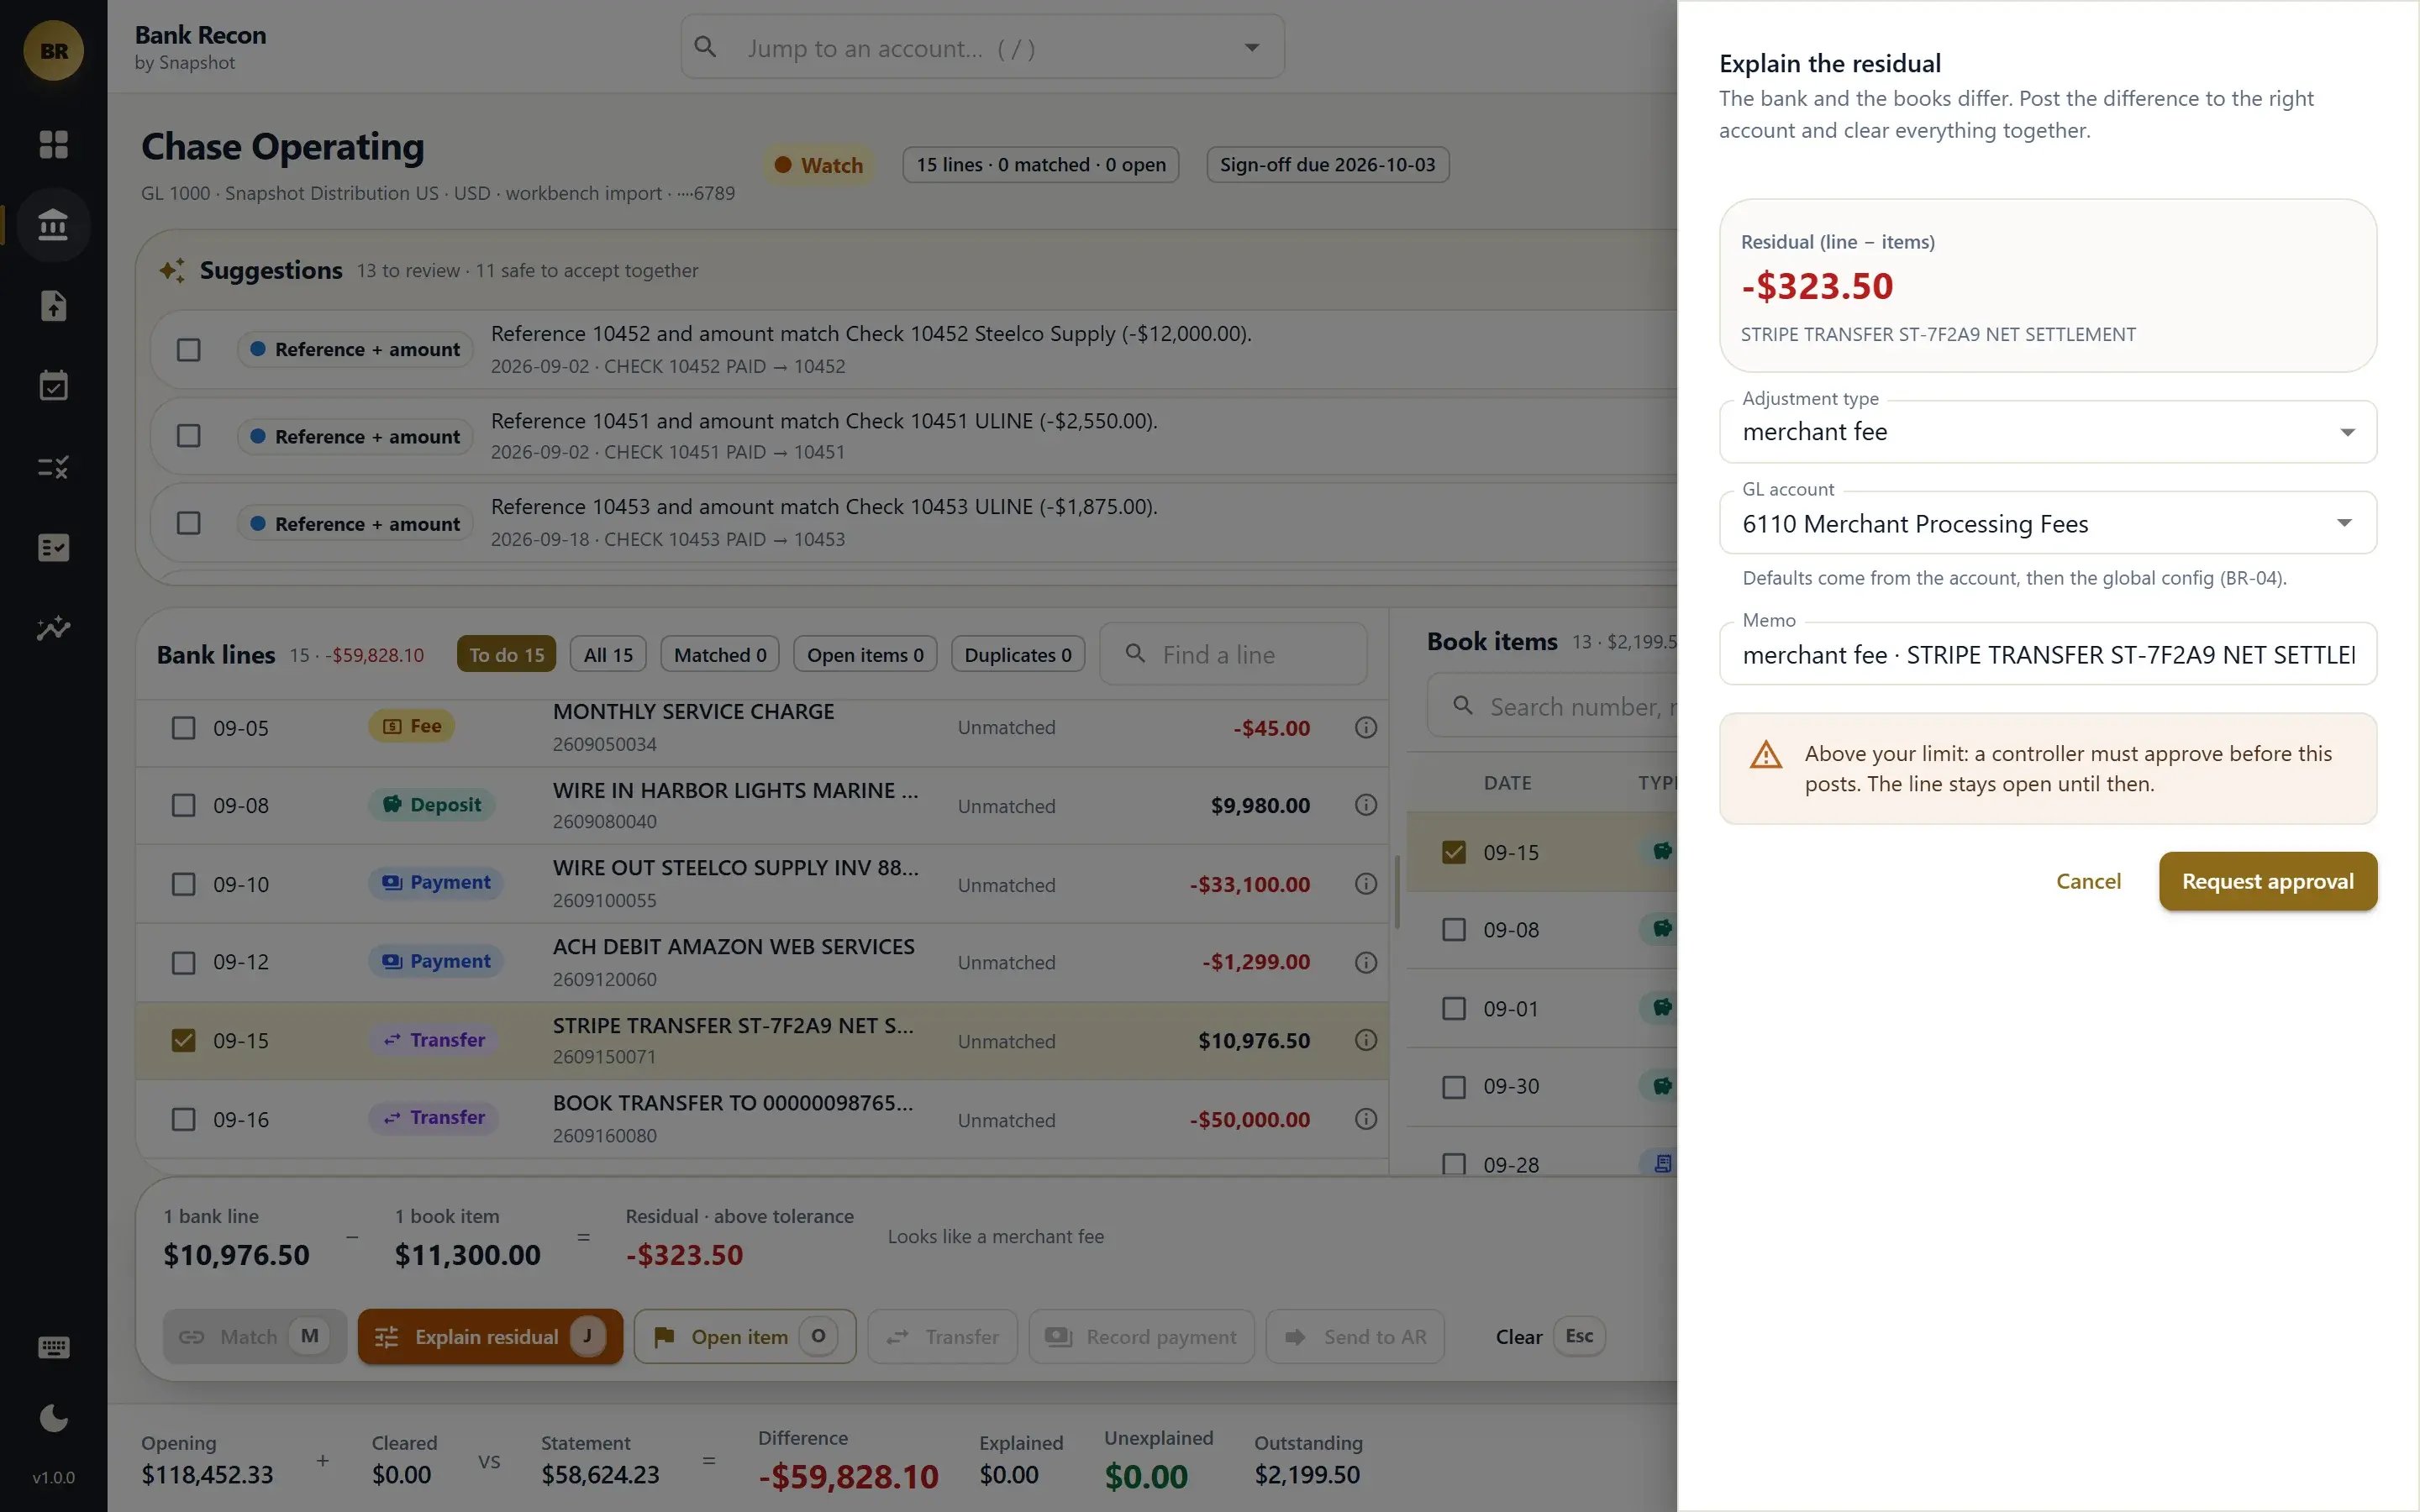Viewport: 2420px width, 1512px height.
Task: Select the 09-12 bank line checkbox
Action: (x=183, y=962)
